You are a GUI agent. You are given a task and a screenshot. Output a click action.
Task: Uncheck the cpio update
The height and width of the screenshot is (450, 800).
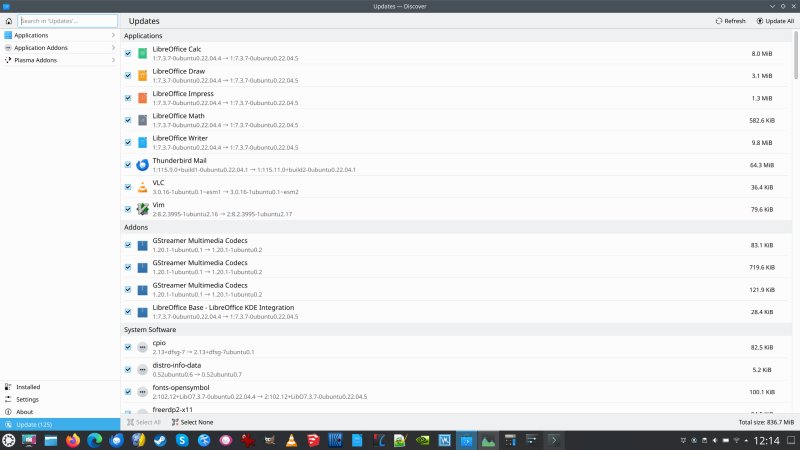[128, 347]
